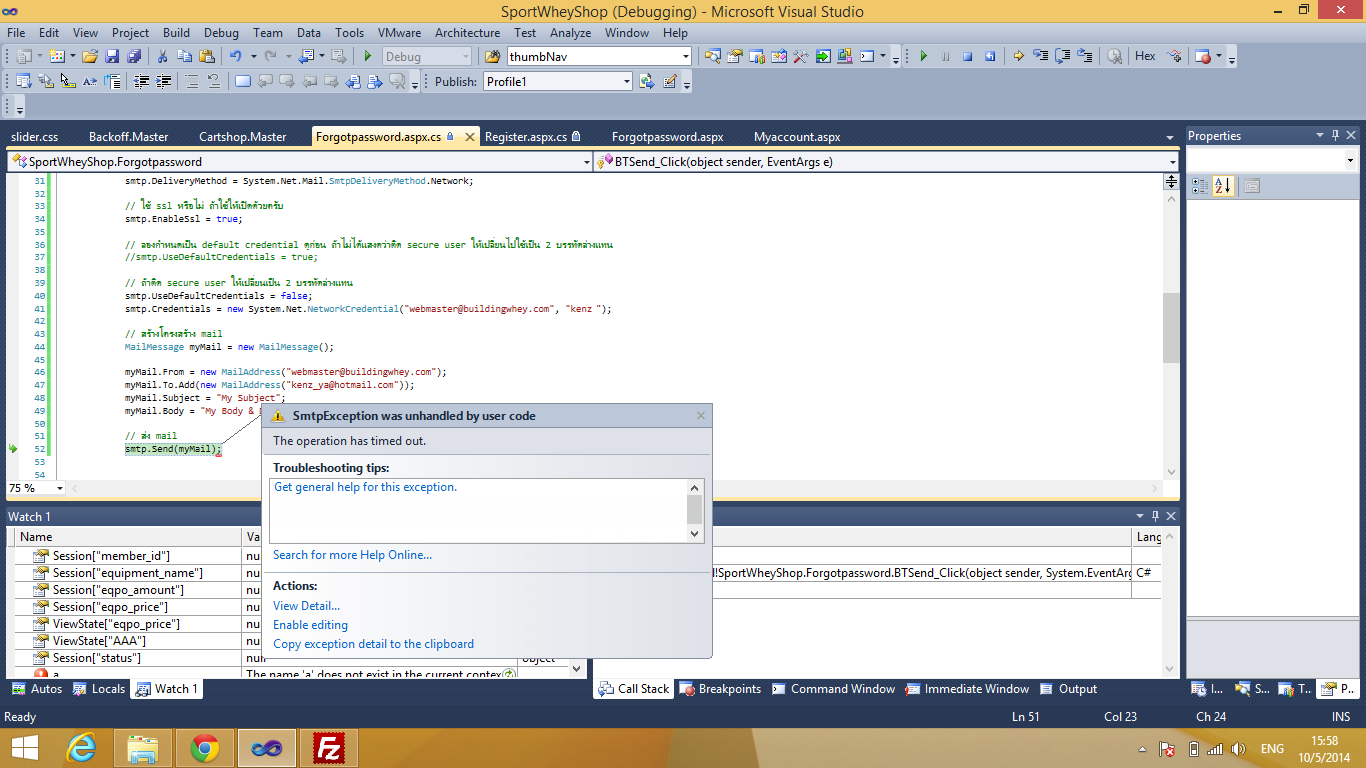The height and width of the screenshot is (768, 1366).
Task: Open the Analyze menu
Action: (x=570, y=32)
